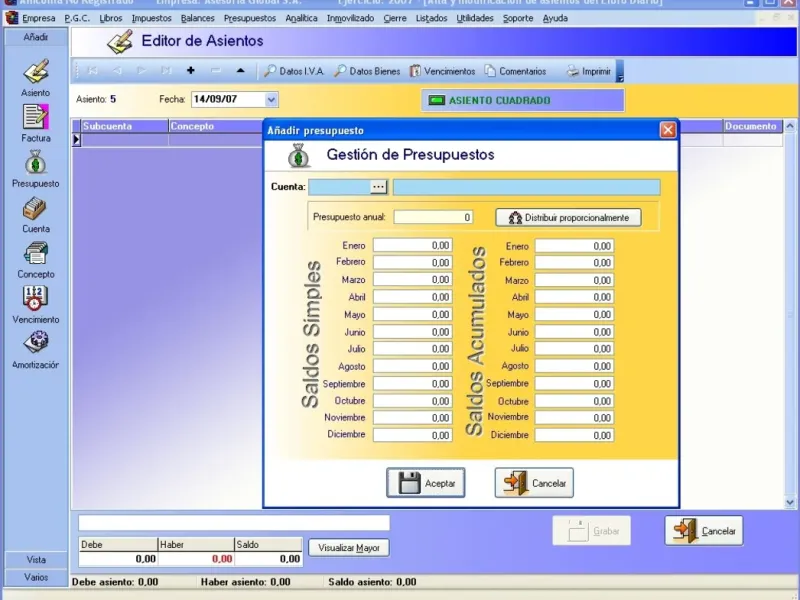This screenshot has width=800, height=600.
Task: Open the Fecha date dropdown arrow
Action: coord(271,99)
